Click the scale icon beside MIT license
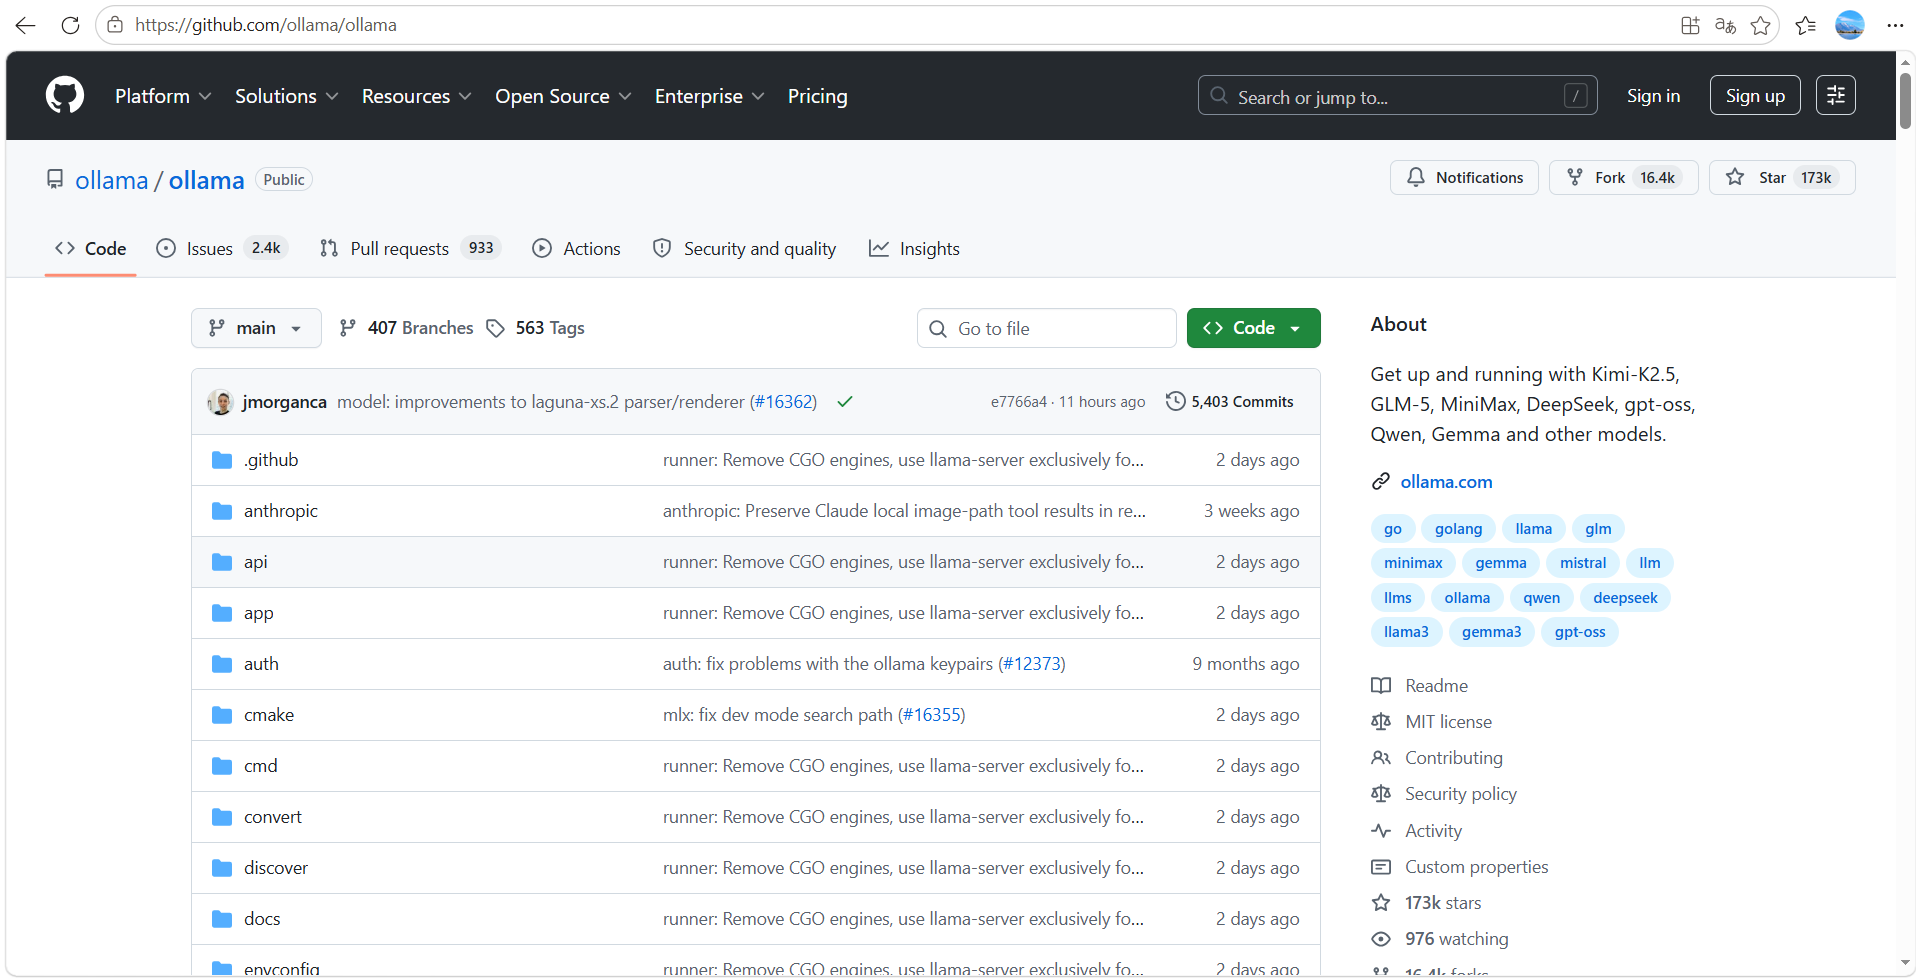The height and width of the screenshot is (980, 1920). click(x=1381, y=722)
